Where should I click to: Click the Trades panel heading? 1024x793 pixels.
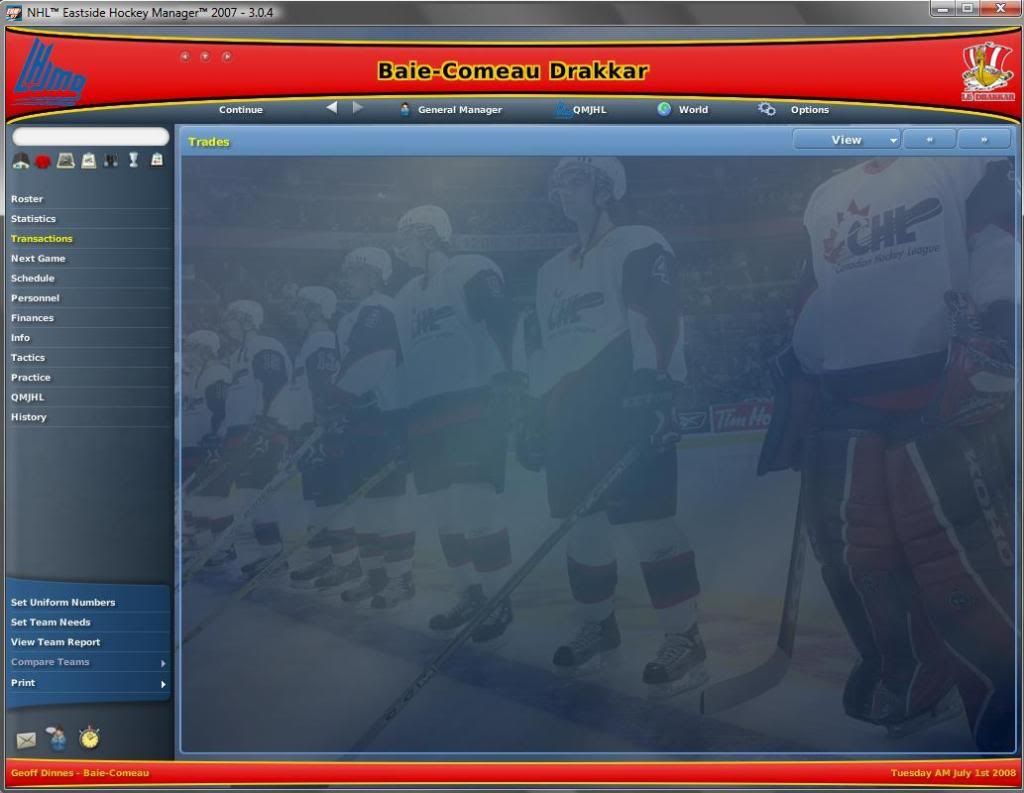coord(209,142)
